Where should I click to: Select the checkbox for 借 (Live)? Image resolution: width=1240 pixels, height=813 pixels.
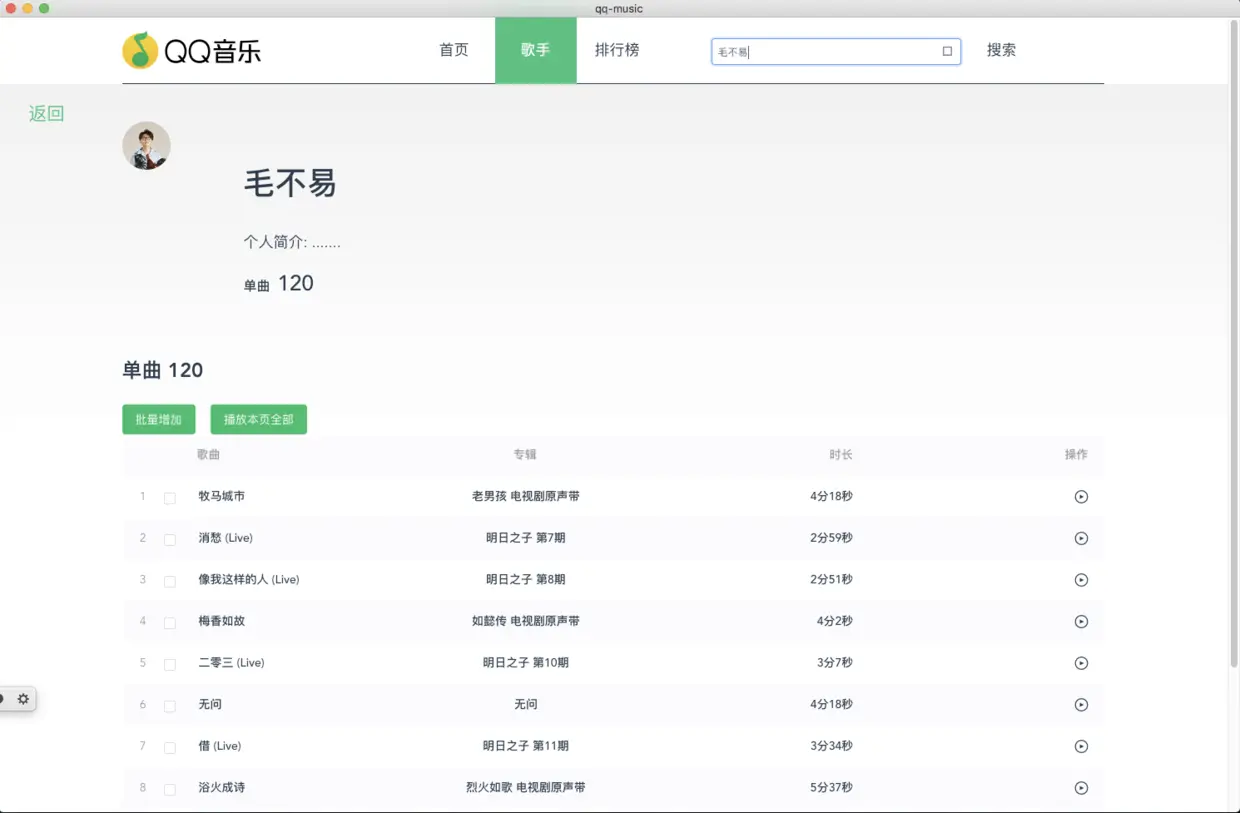pyautogui.click(x=170, y=747)
